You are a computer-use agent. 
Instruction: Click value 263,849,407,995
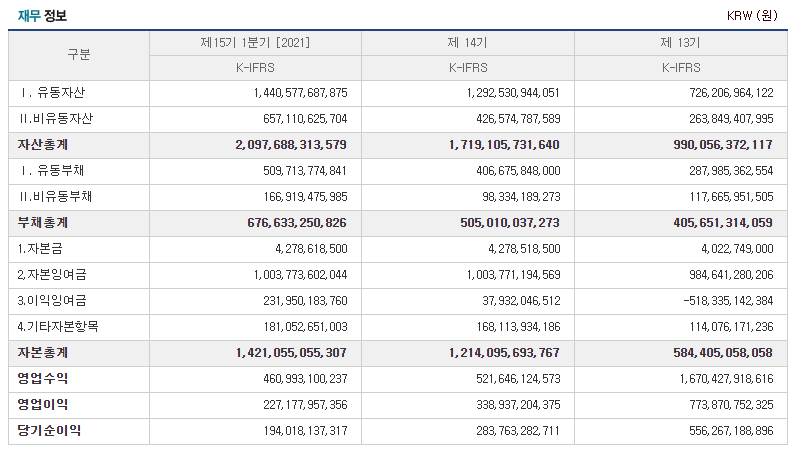tap(731, 119)
